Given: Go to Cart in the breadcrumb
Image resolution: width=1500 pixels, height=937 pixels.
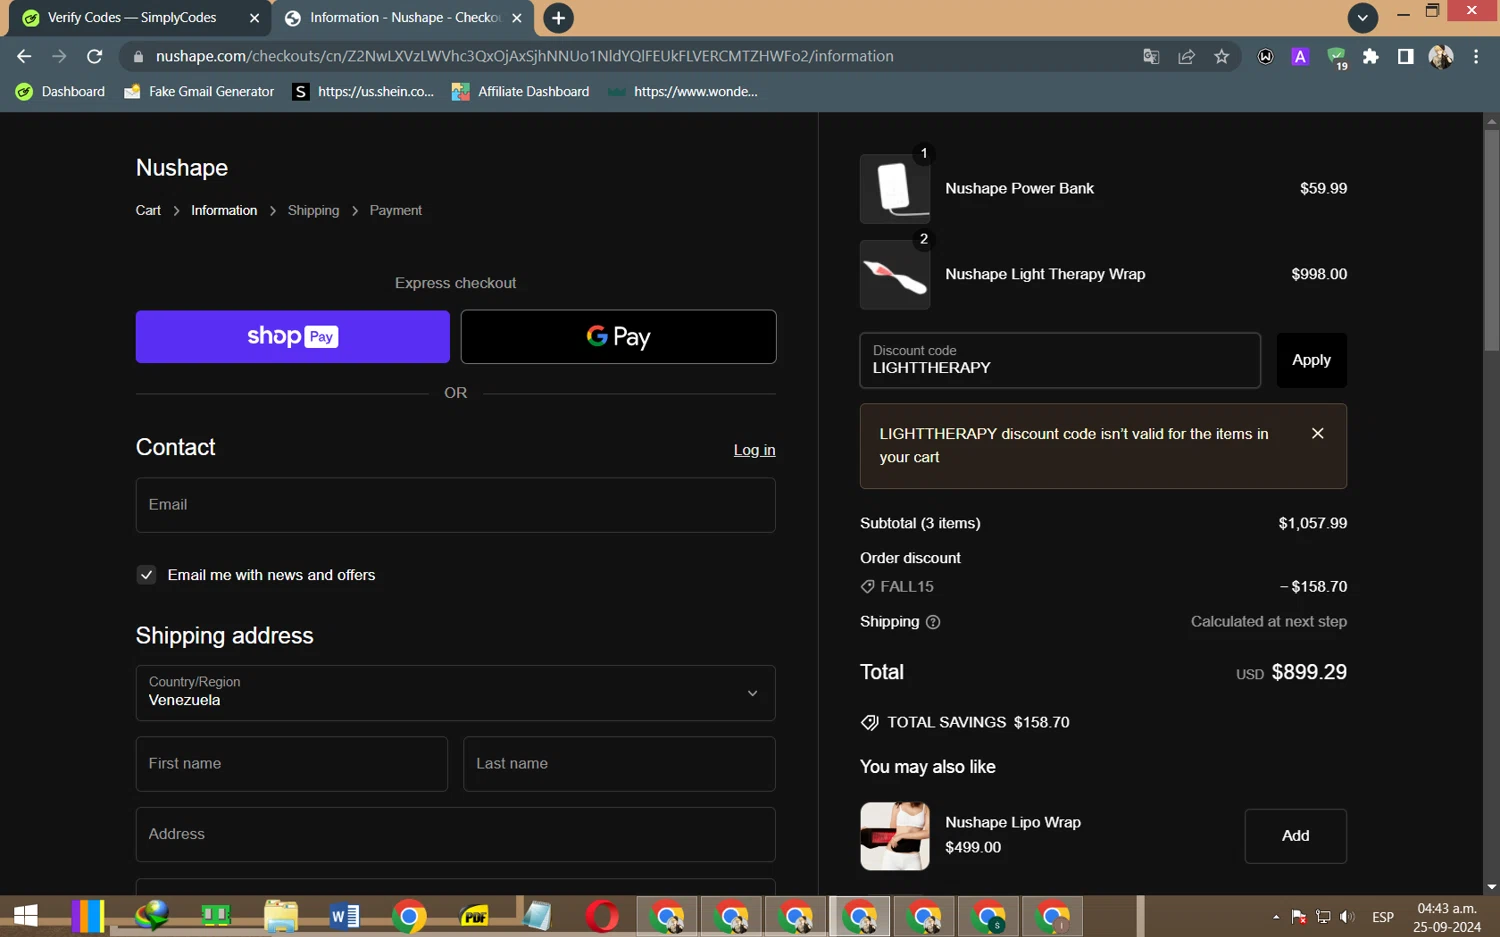Looking at the screenshot, I should click(148, 211).
